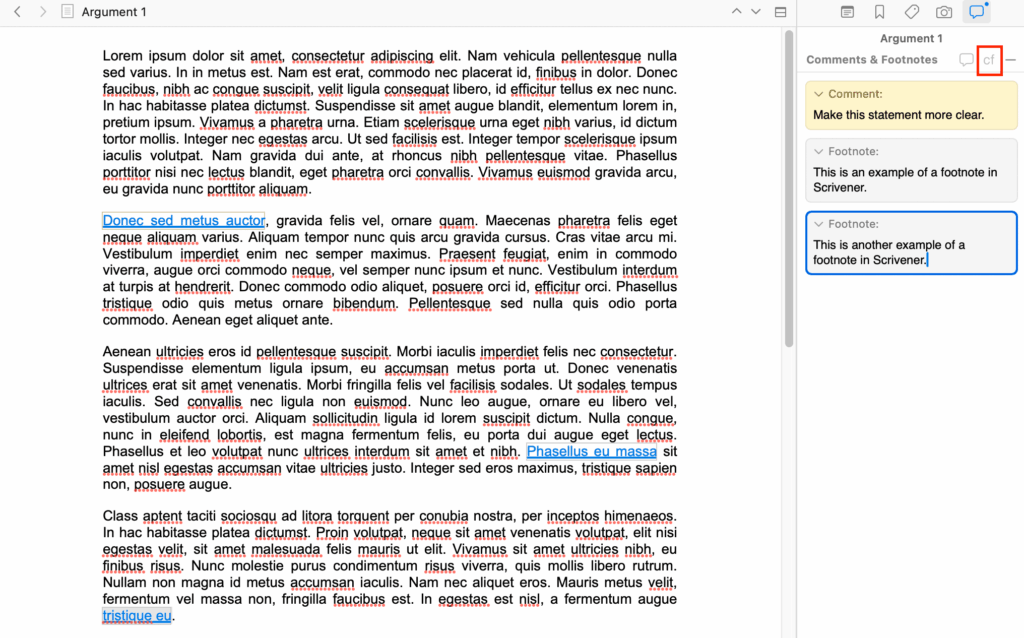
Task: Open the inspector Notes tab icon
Action: [x=847, y=12]
